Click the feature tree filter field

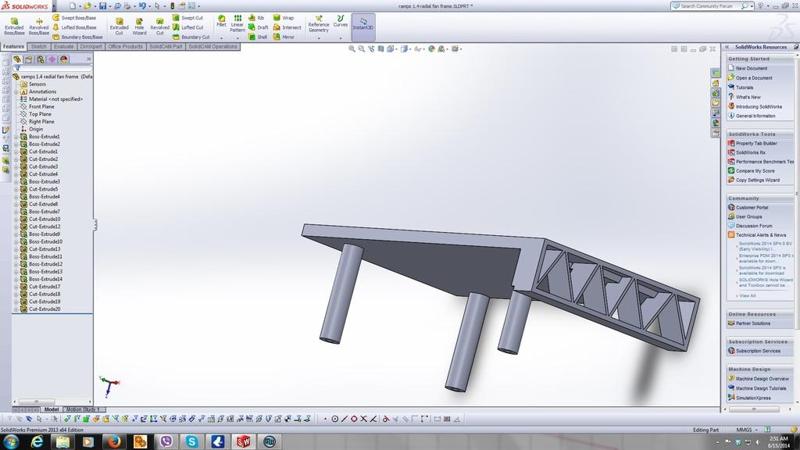click(x=55, y=68)
